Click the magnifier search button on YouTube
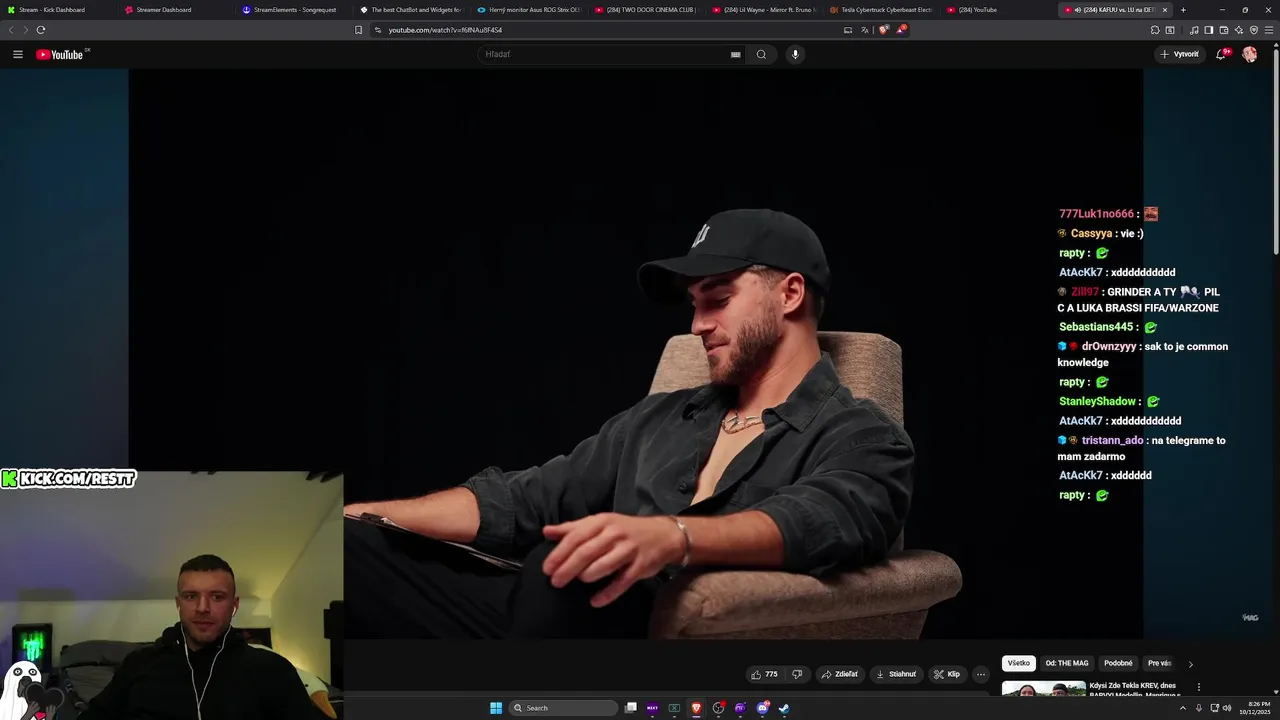The image size is (1280, 720). [x=761, y=54]
